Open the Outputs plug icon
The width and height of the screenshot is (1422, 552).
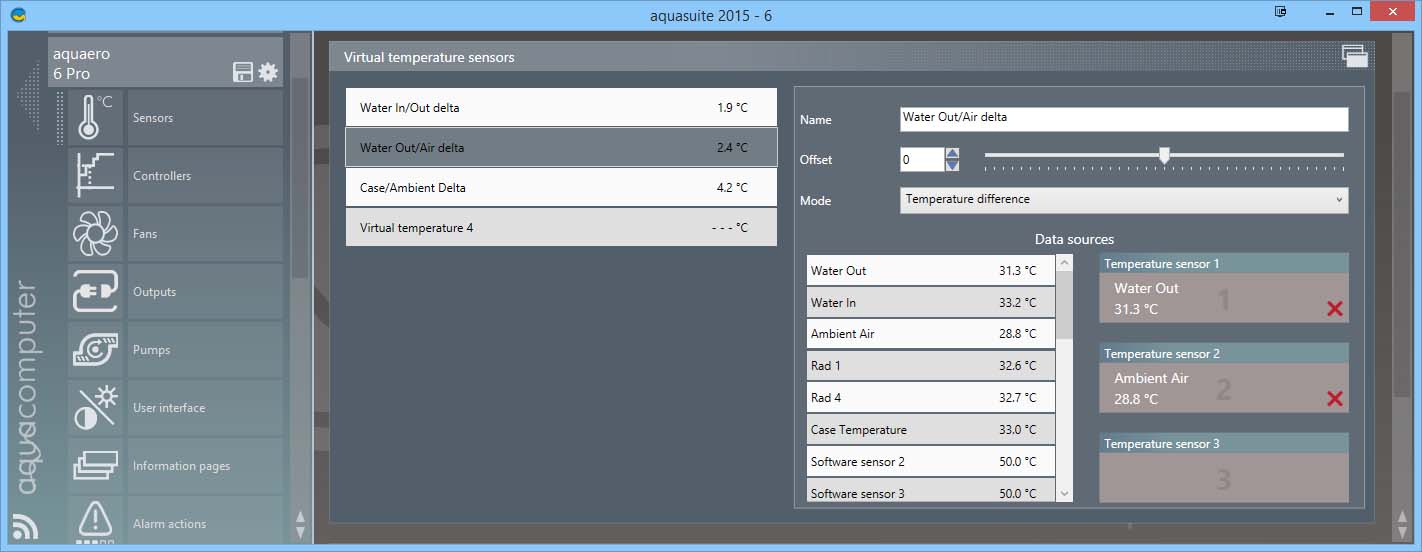96,292
